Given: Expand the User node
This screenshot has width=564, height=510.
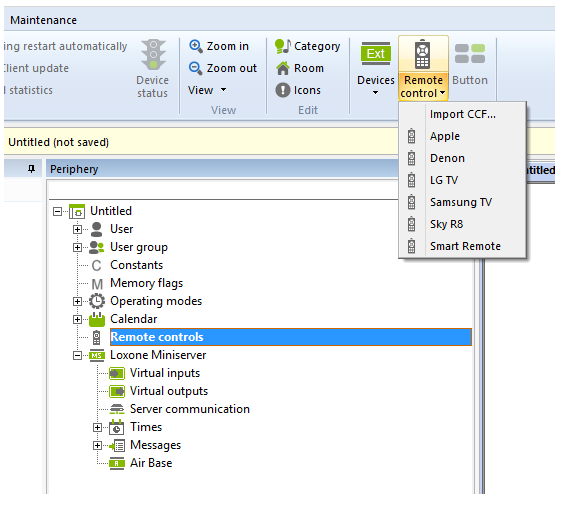Looking at the screenshot, I should click(77, 229).
